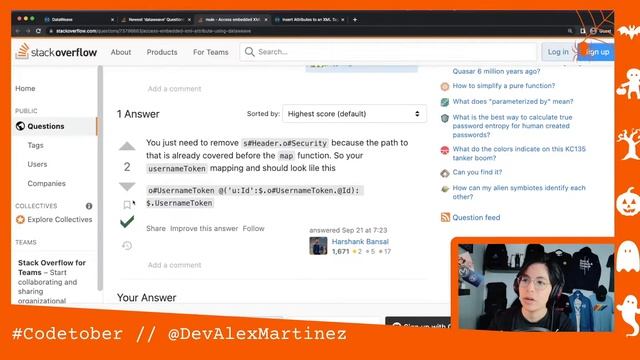Click the Log in button
The width and height of the screenshot is (640, 360).
coord(558,52)
